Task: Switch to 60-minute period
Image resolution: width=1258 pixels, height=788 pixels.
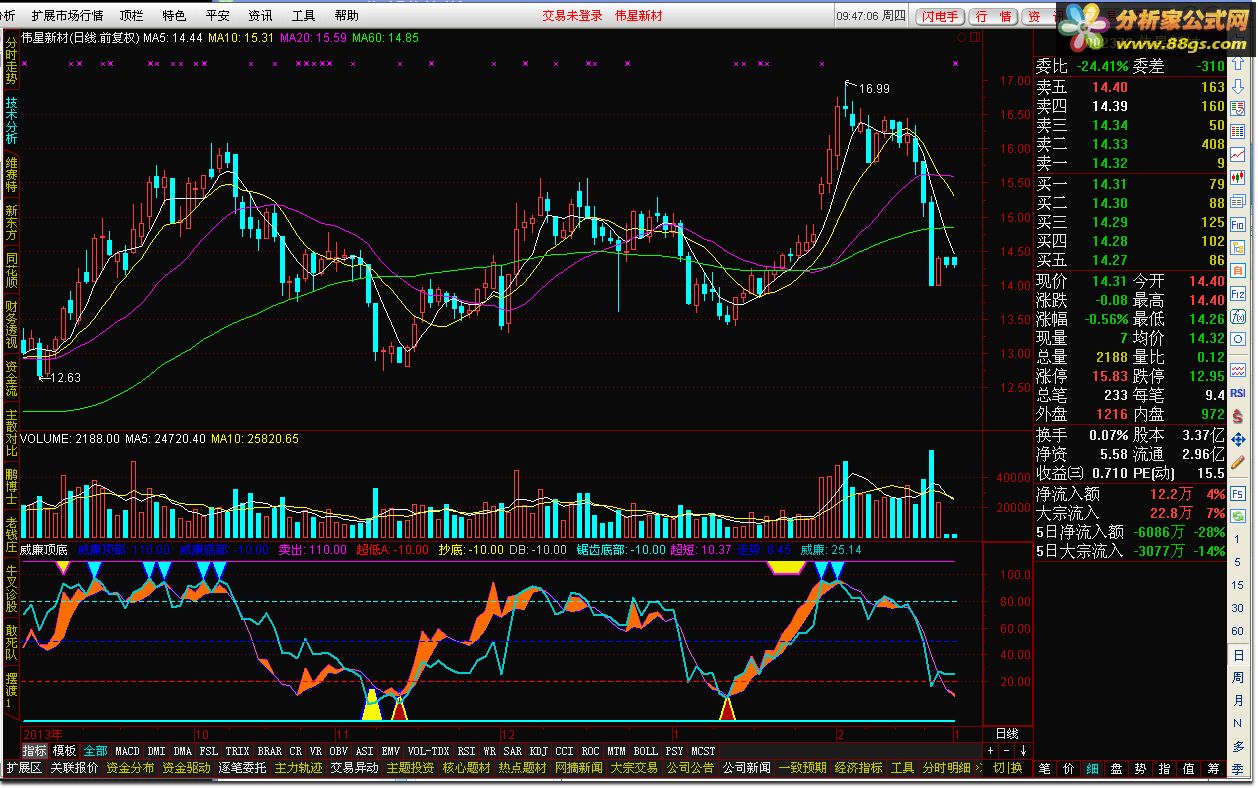Action: (x=1238, y=631)
